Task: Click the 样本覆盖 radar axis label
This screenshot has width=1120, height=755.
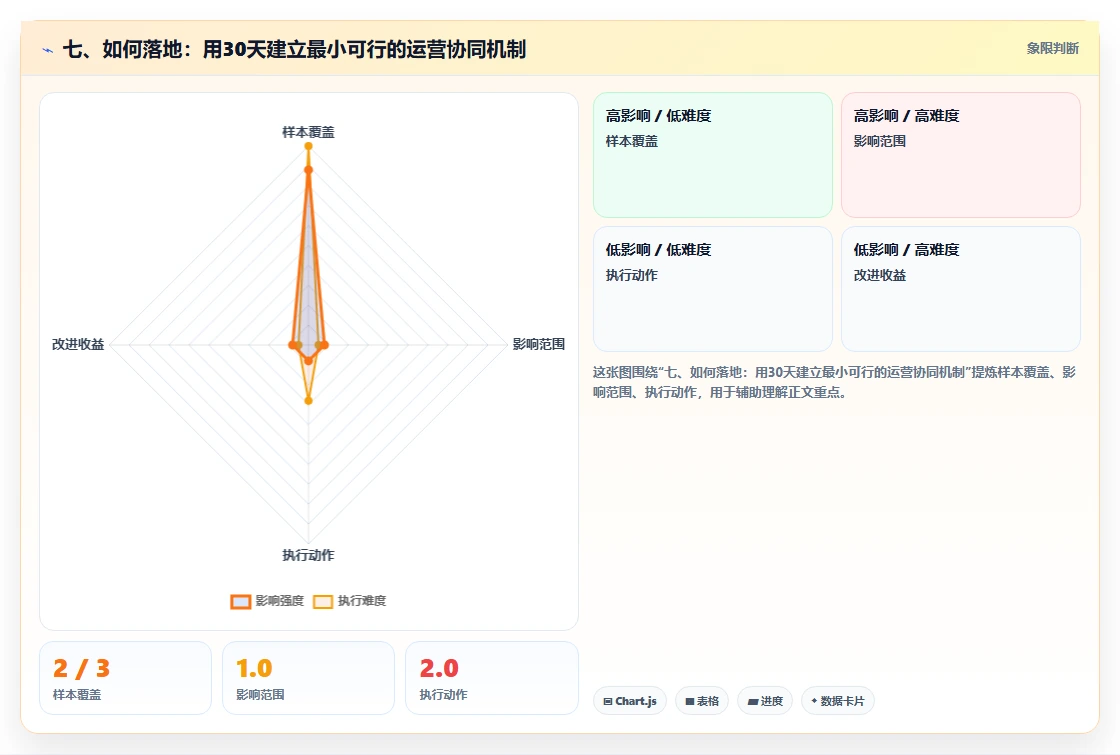Action: [x=309, y=132]
